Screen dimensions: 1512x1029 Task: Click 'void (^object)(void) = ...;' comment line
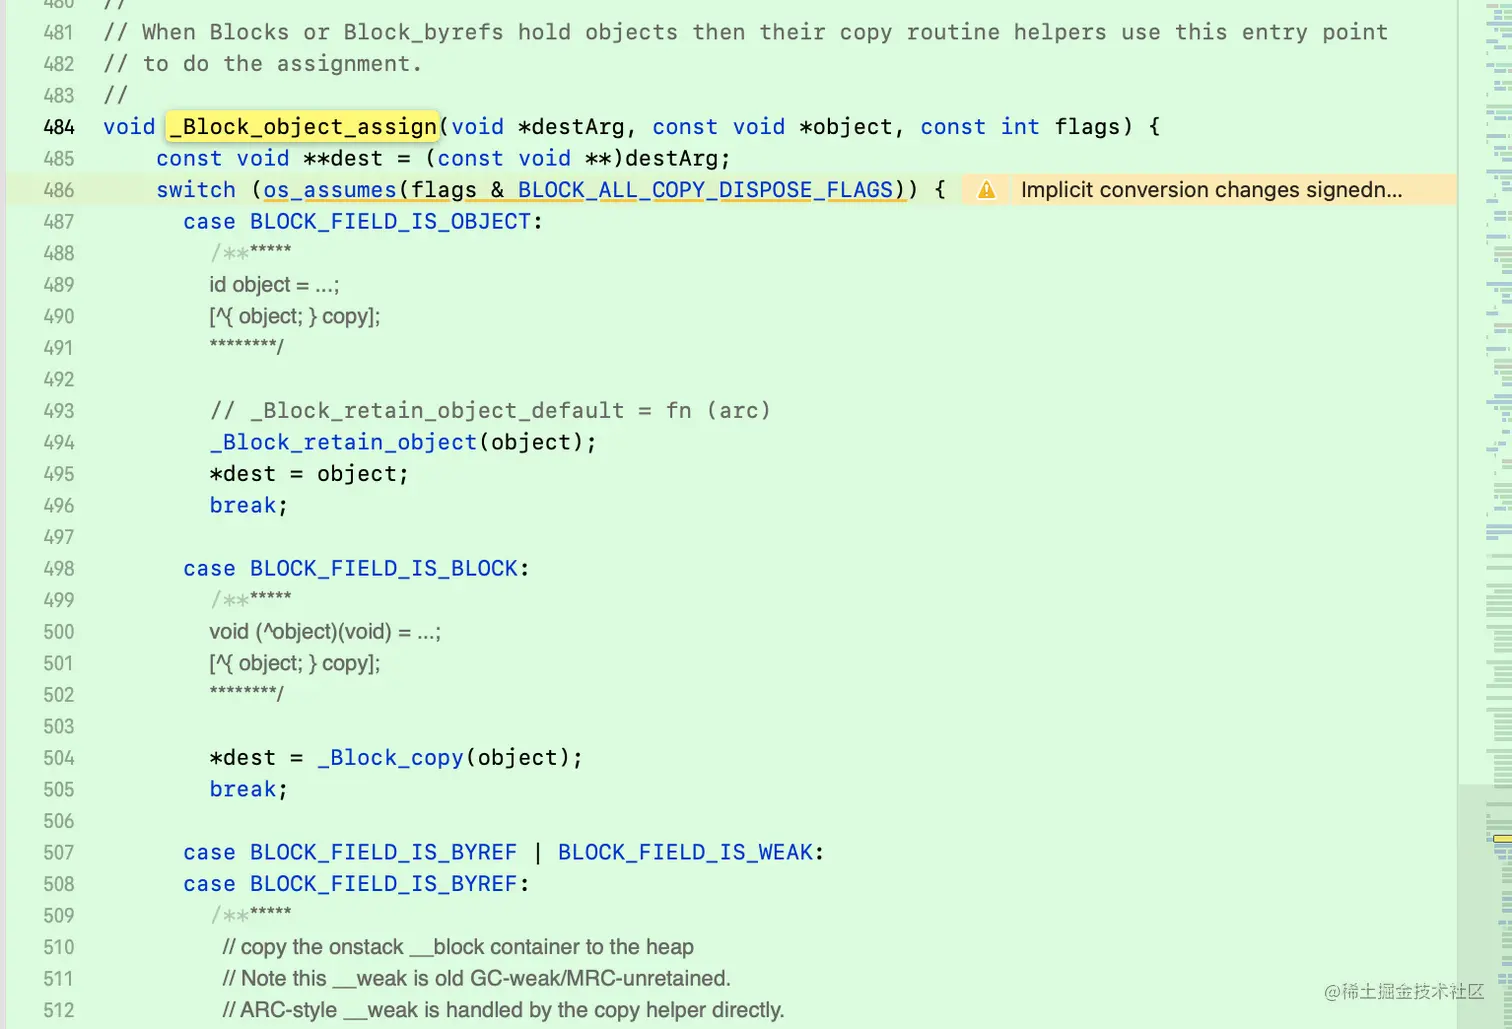tap(325, 632)
